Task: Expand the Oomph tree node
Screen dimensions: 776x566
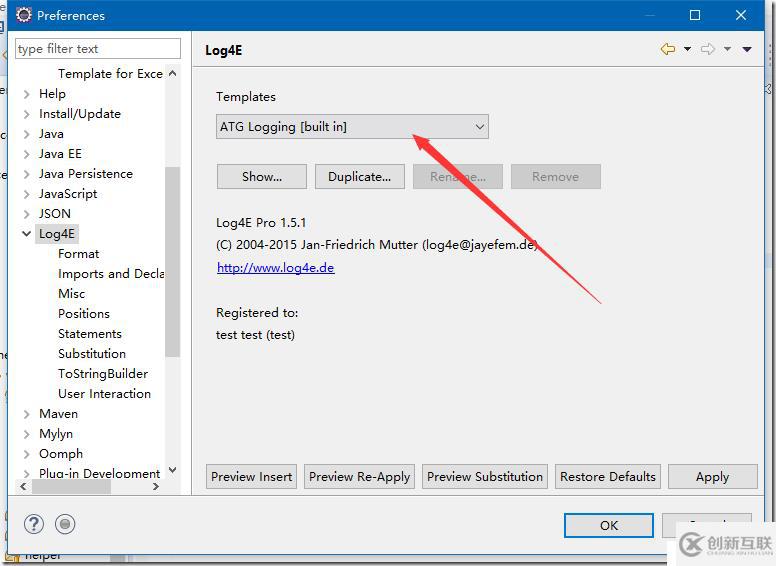Action: pos(27,454)
